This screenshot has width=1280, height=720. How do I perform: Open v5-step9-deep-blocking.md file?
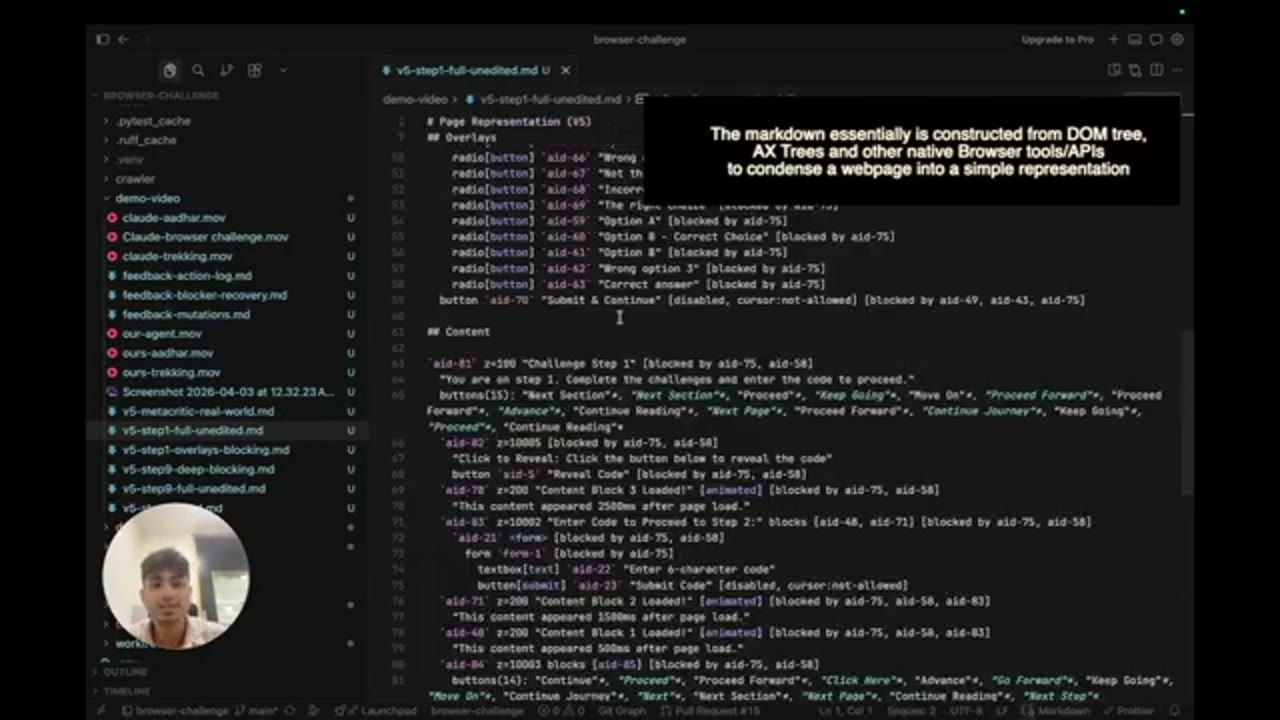coord(227,469)
